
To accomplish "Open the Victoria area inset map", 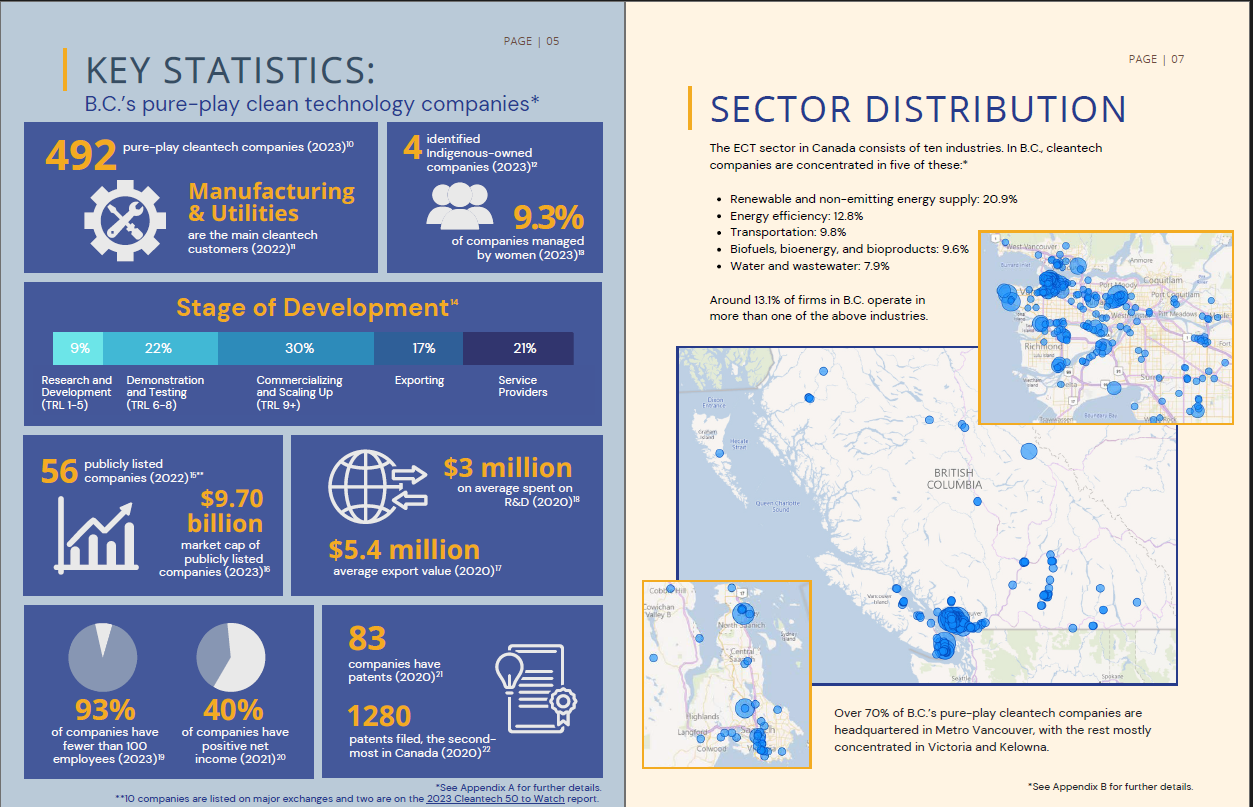I will coord(726,673).
